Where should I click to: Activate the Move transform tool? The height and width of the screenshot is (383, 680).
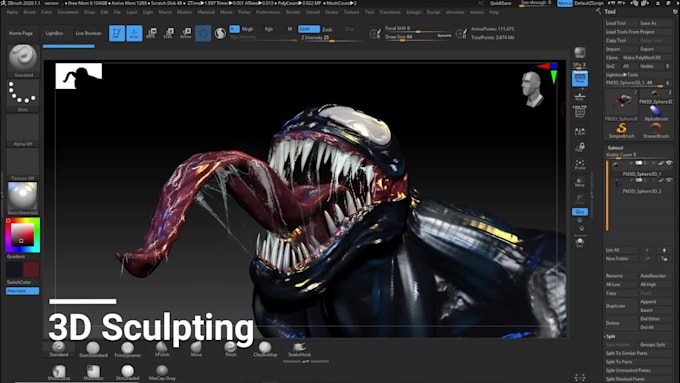(x=151, y=33)
